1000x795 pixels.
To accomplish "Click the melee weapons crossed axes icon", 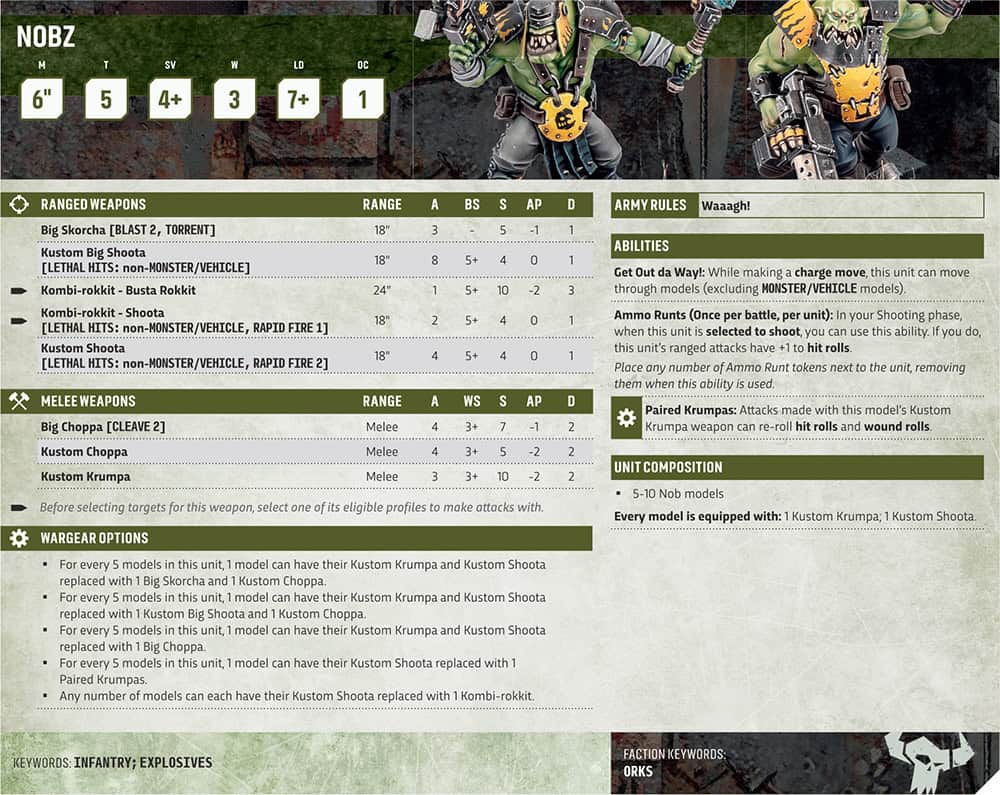I will 18,401.
